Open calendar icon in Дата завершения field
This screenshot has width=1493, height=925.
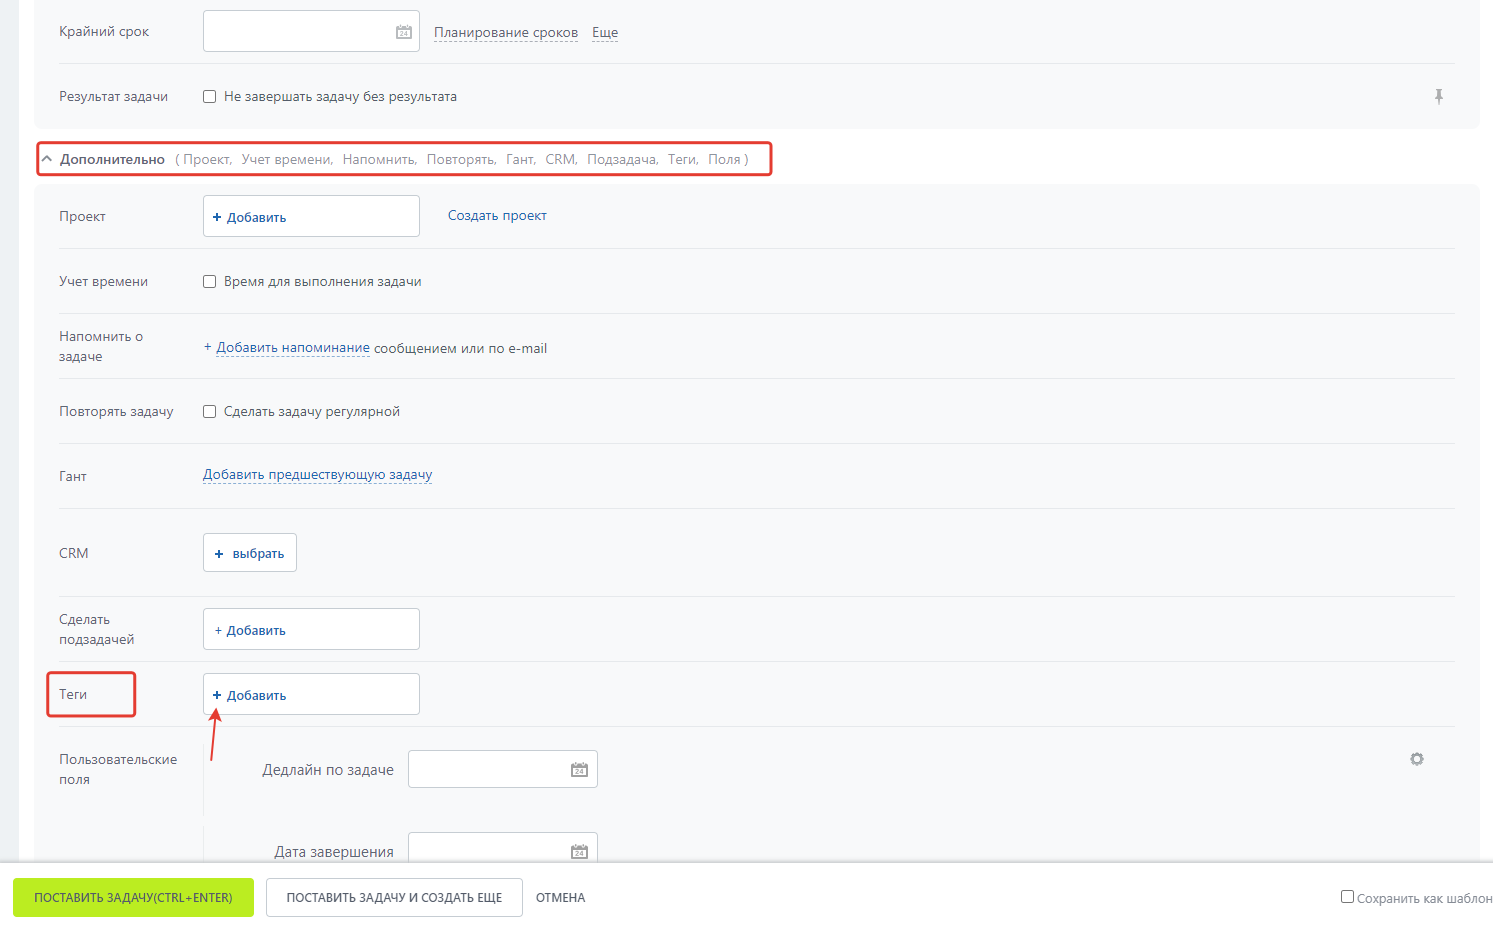pyautogui.click(x=579, y=851)
